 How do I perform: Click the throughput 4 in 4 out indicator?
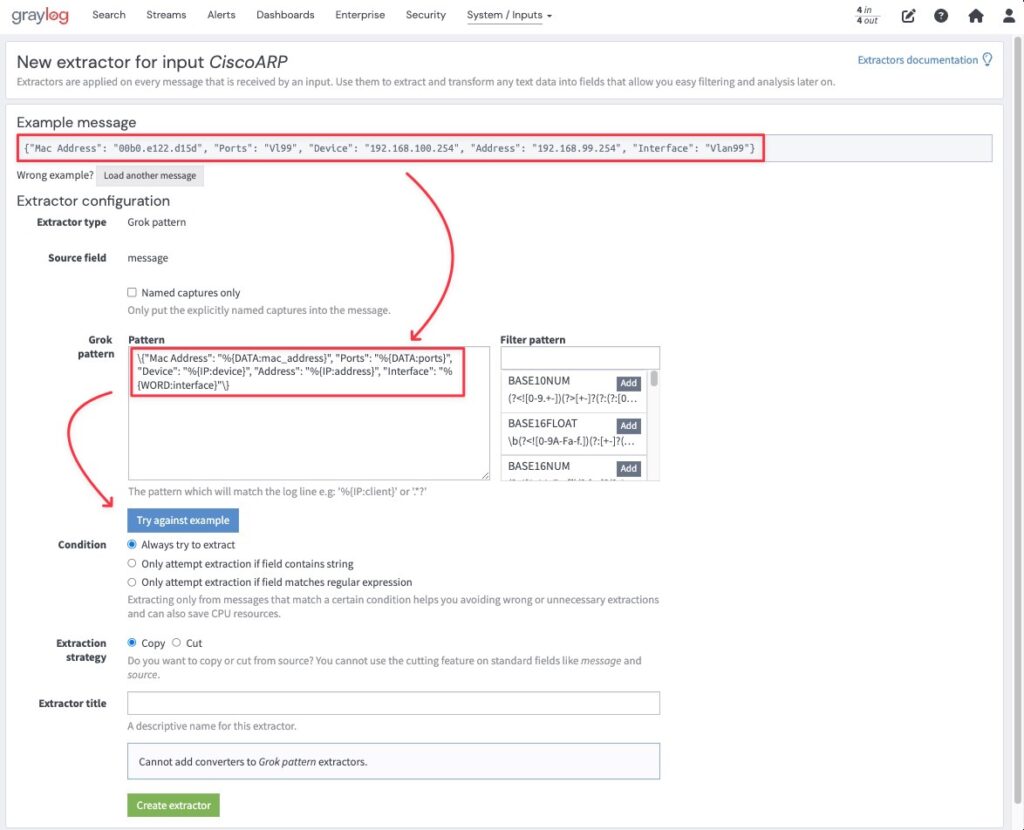[867, 15]
